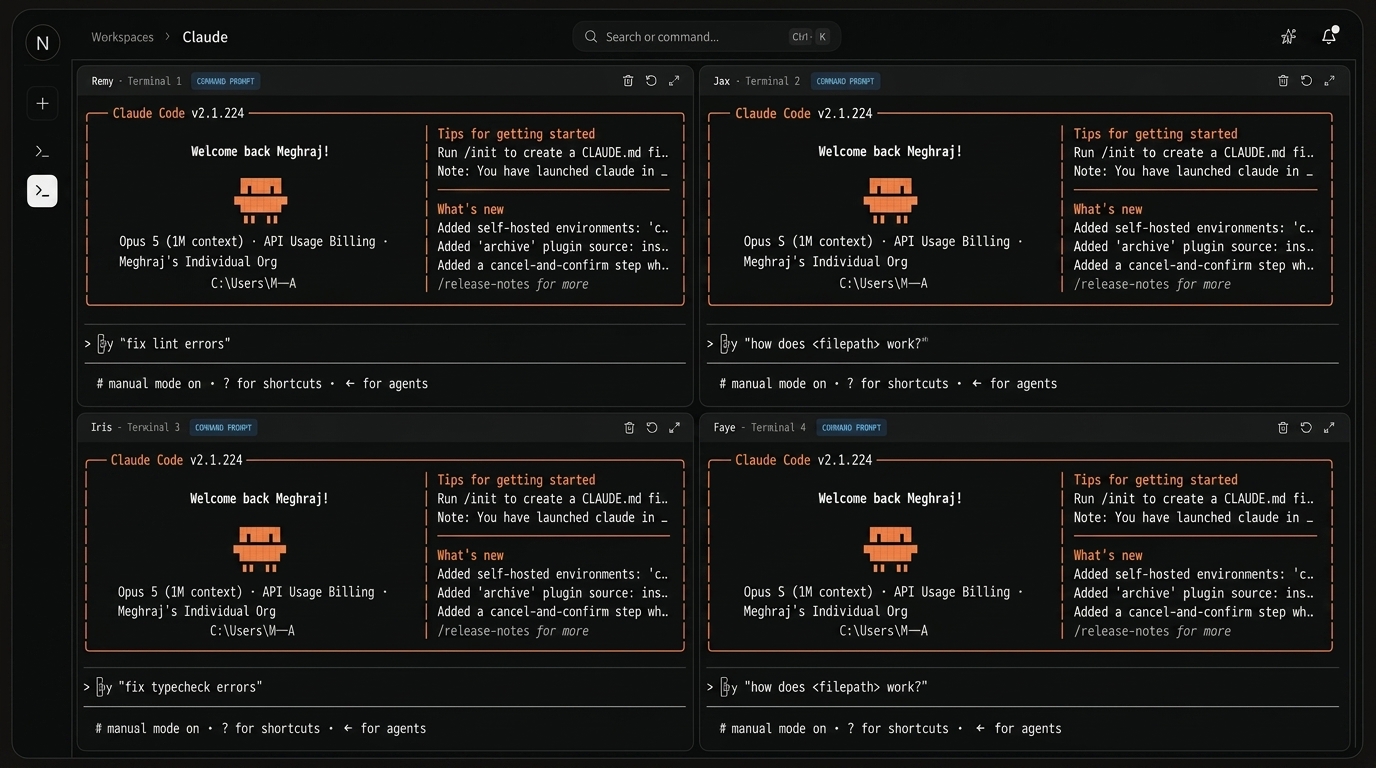Click "Added self-hosted environments" in Jax terminal

(x=1194, y=228)
